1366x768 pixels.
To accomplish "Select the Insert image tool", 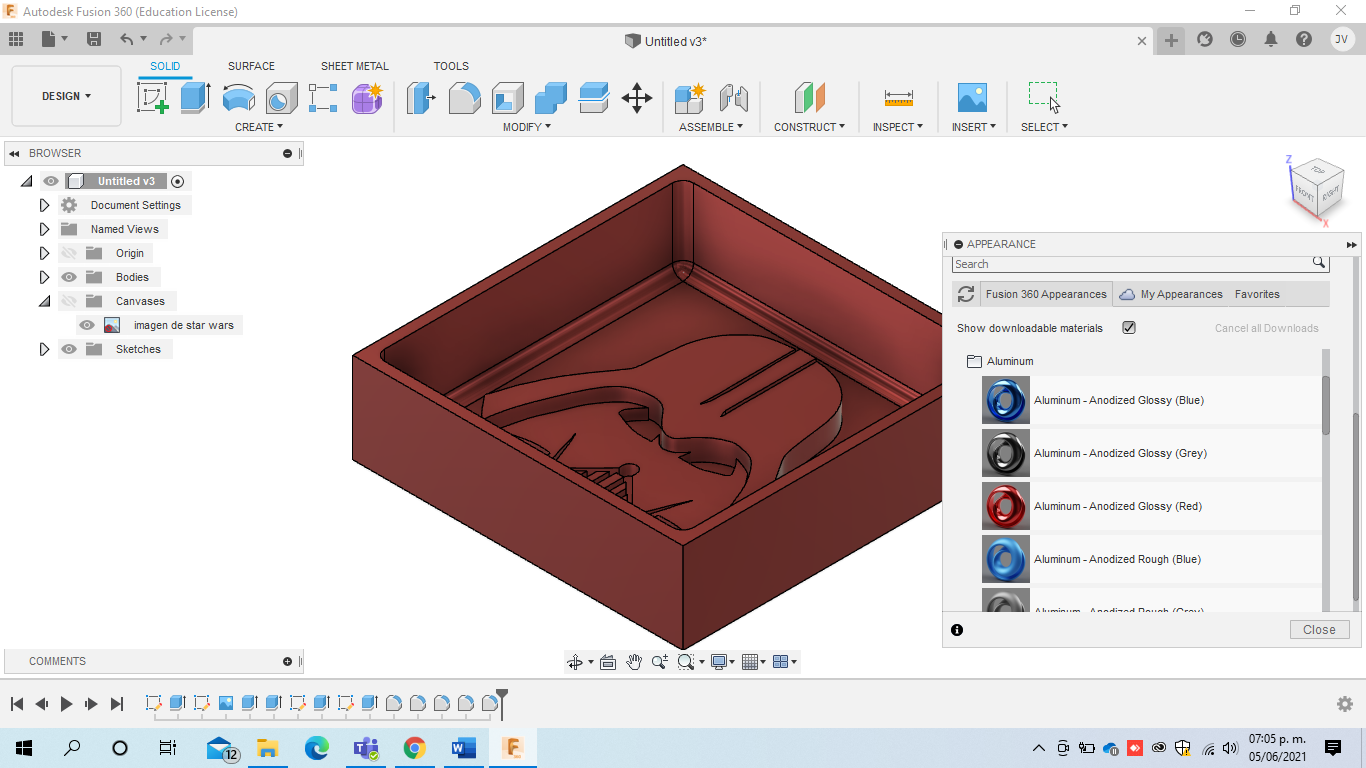I will pyautogui.click(x=972, y=98).
